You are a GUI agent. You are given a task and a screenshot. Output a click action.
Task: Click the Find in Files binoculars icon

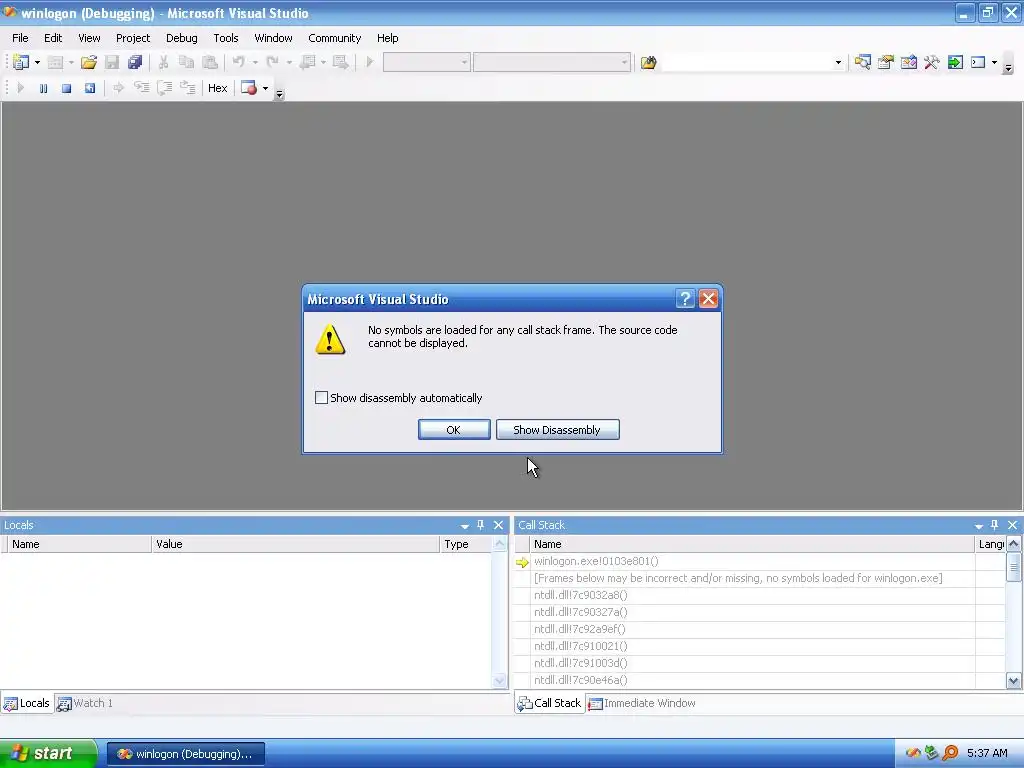click(x=648, y=62)
